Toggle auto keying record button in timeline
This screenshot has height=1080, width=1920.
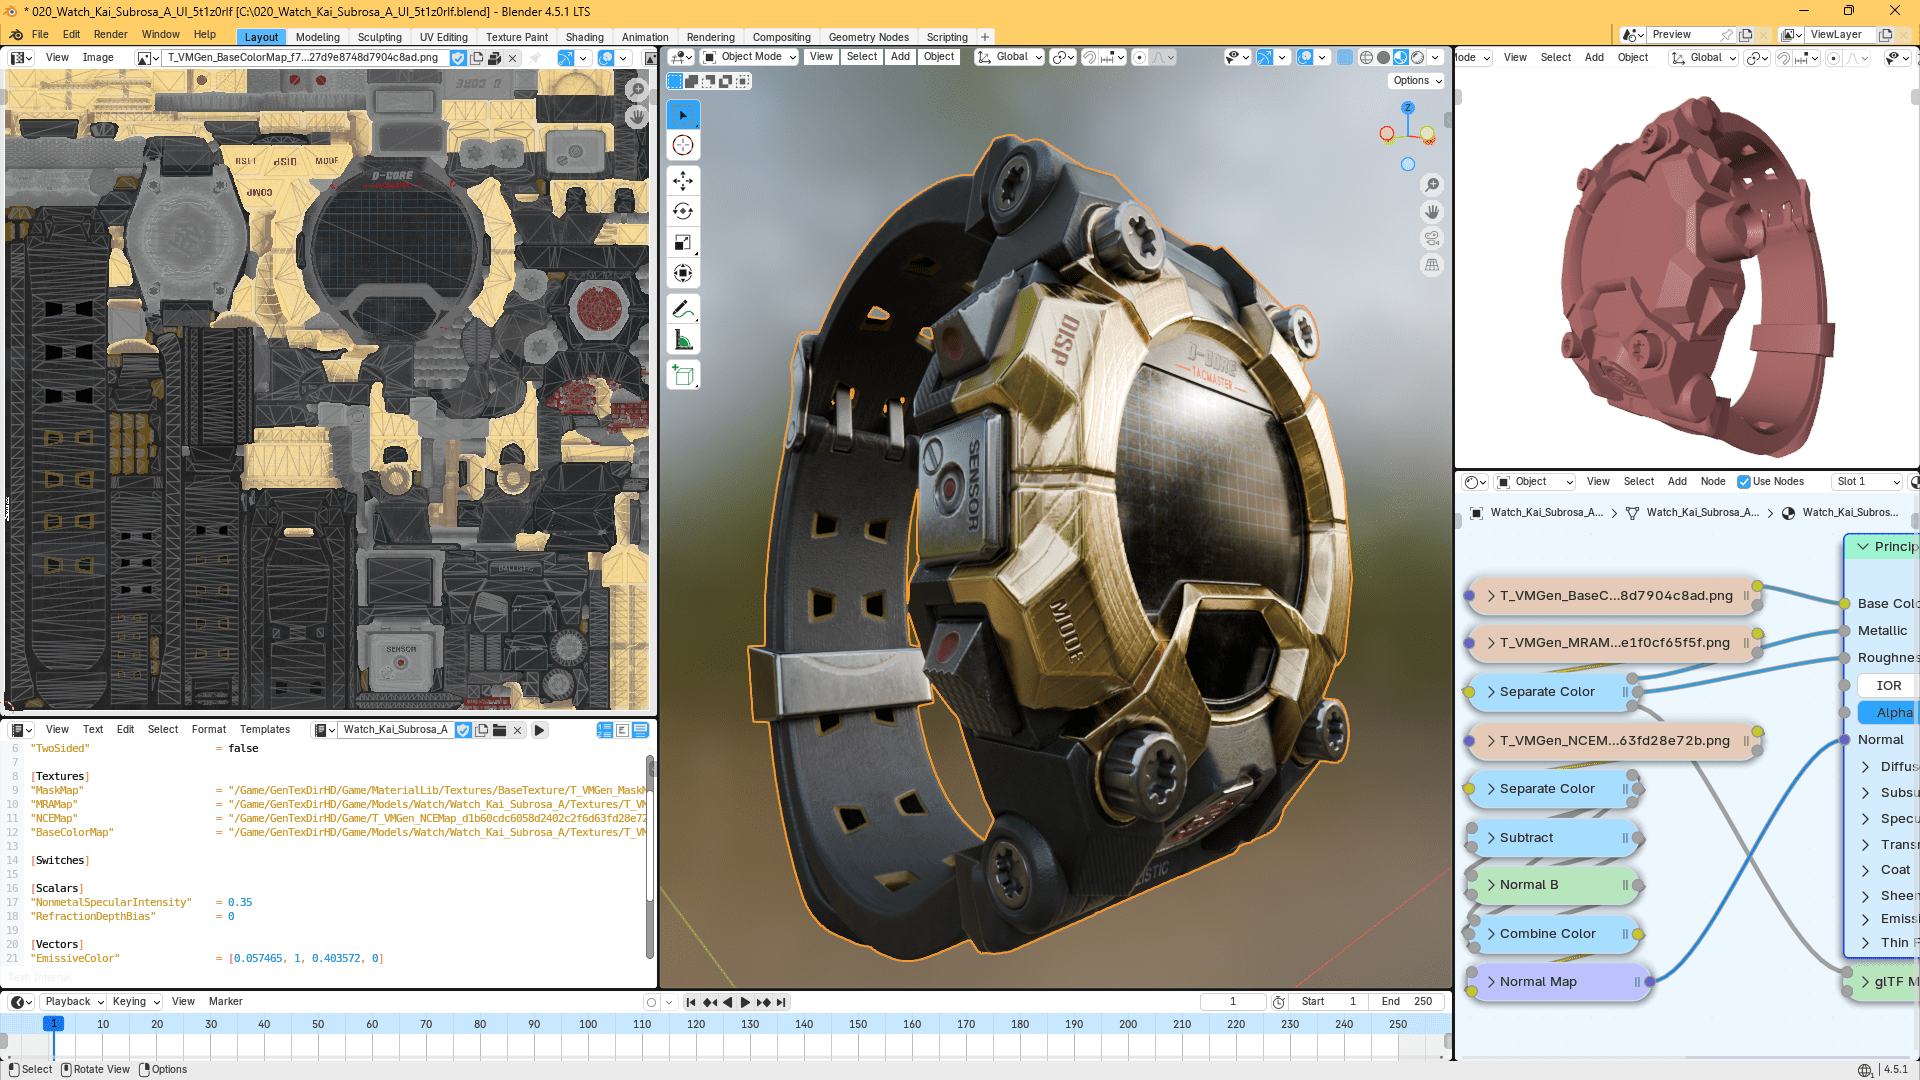[651, 1002]
